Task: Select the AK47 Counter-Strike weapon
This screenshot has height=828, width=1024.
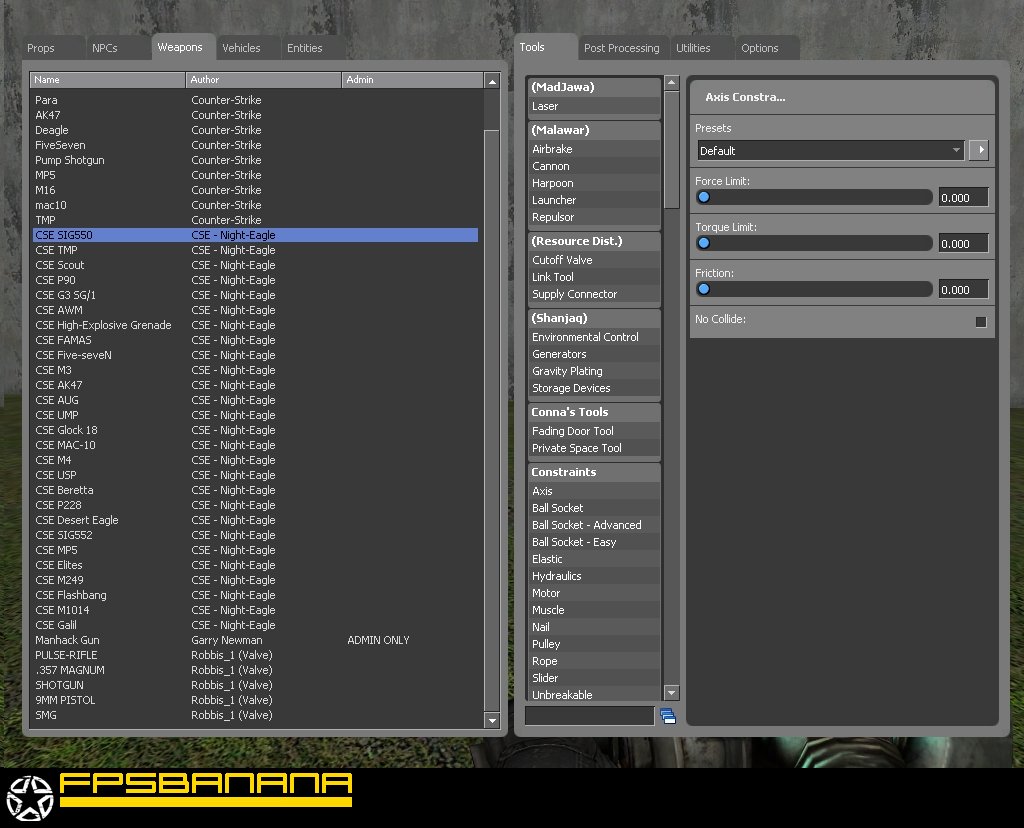Action: 255,115
